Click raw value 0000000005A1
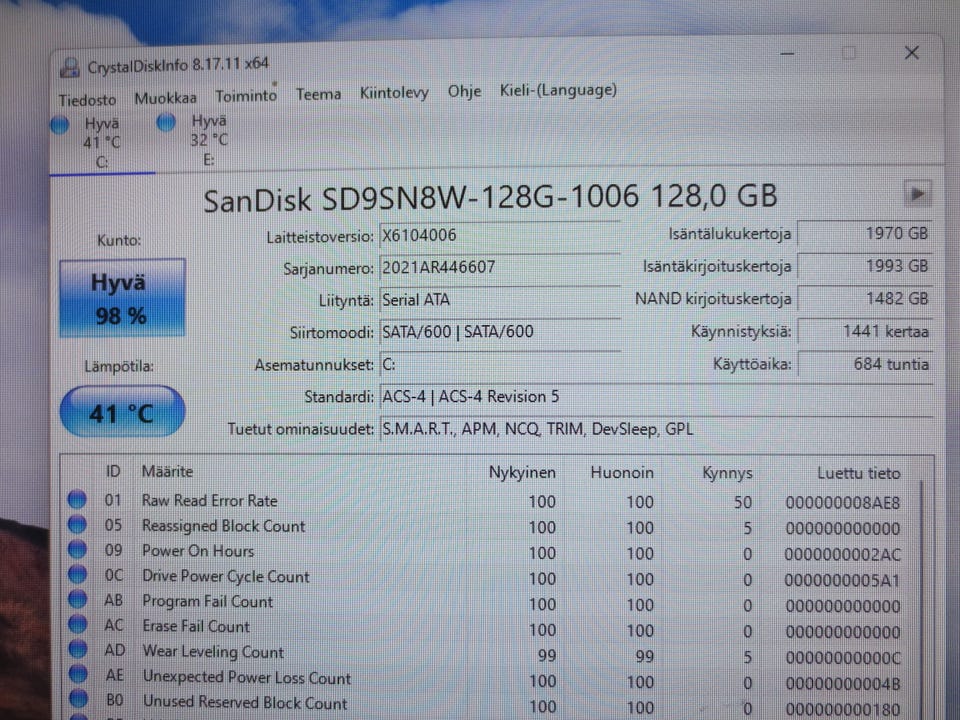Viewport: 960px width, 720px height. (842, 580)
